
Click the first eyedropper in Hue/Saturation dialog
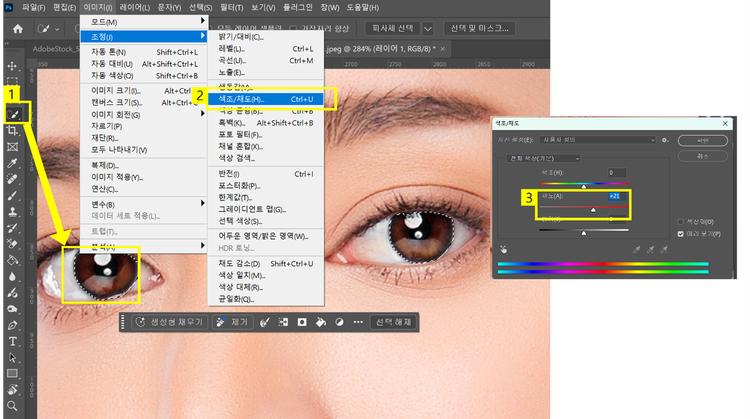636,249
